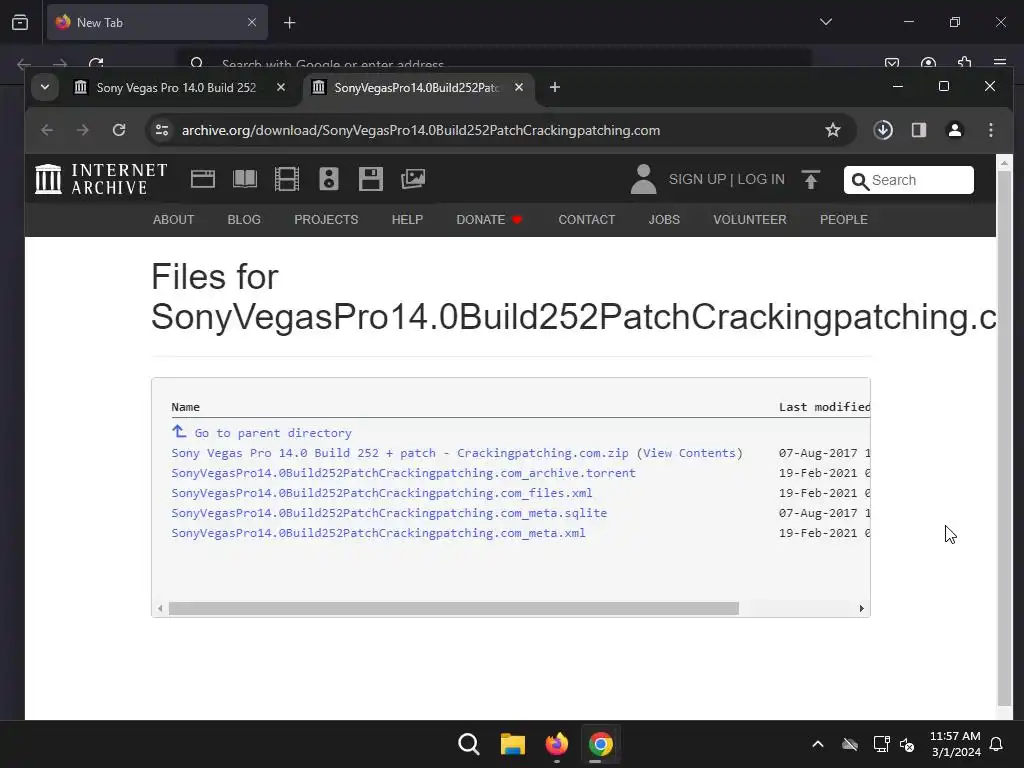Click the file listing horizontal scrollbar thumb
Viewport: 1024px width, 768px height.
(x=454, y=609)
